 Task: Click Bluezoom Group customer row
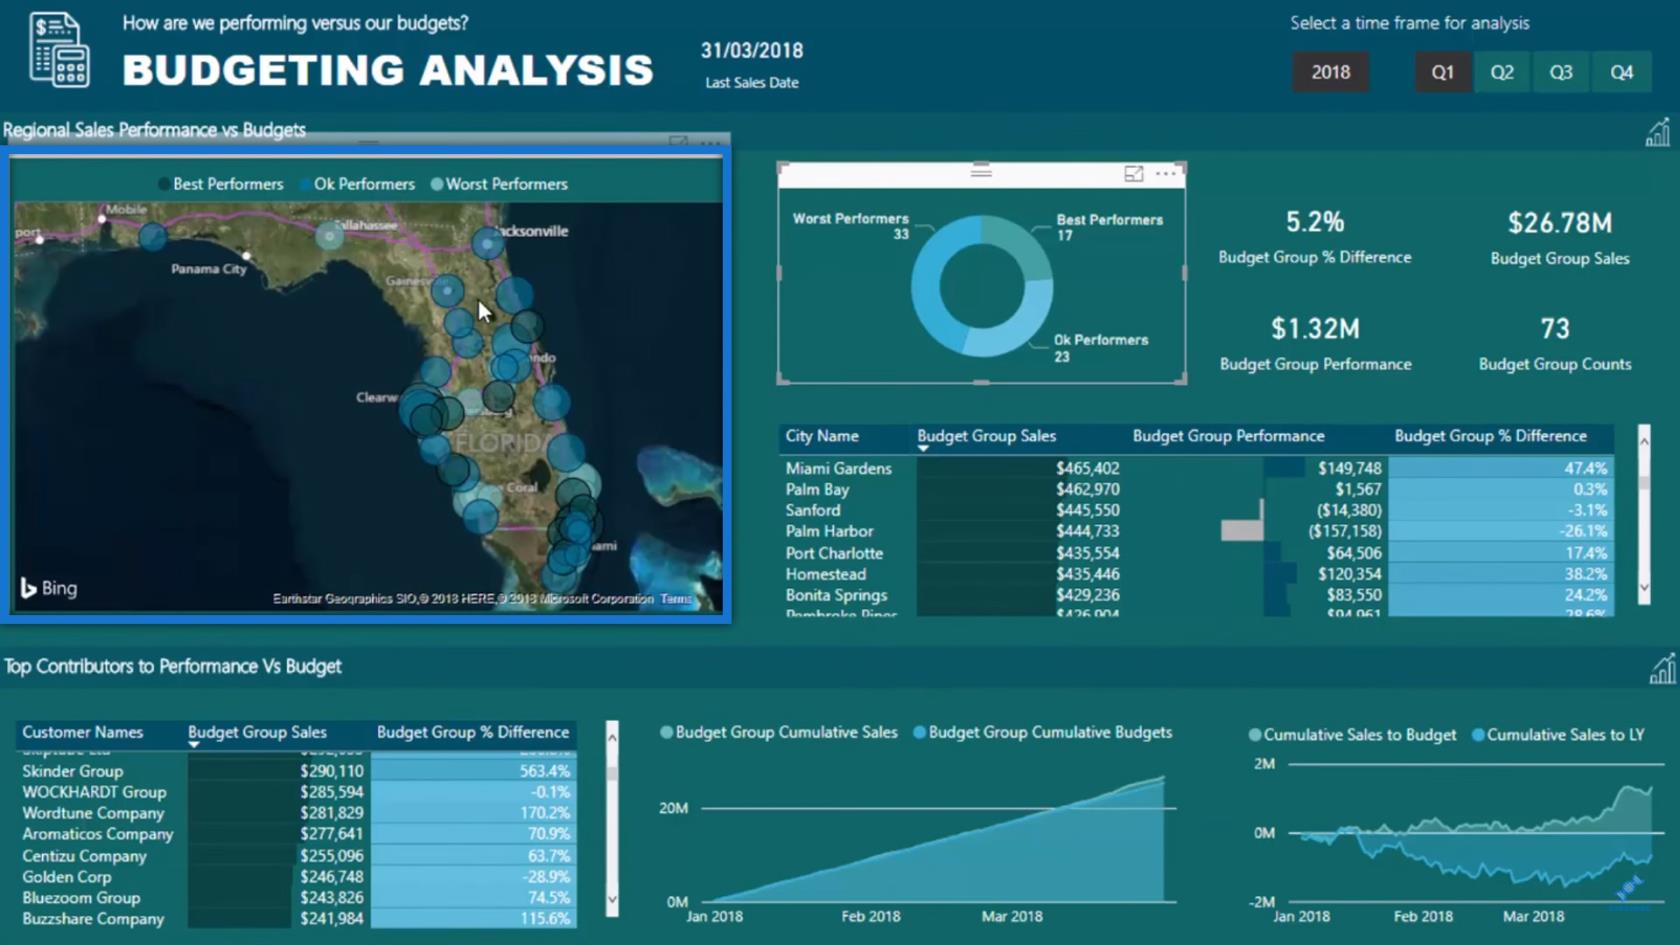pyautogui.click(x=297, y=898)
